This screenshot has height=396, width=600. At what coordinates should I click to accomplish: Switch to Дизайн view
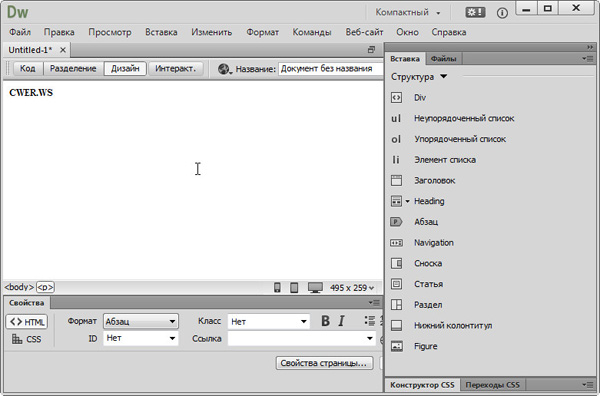(x=125, y=68)
